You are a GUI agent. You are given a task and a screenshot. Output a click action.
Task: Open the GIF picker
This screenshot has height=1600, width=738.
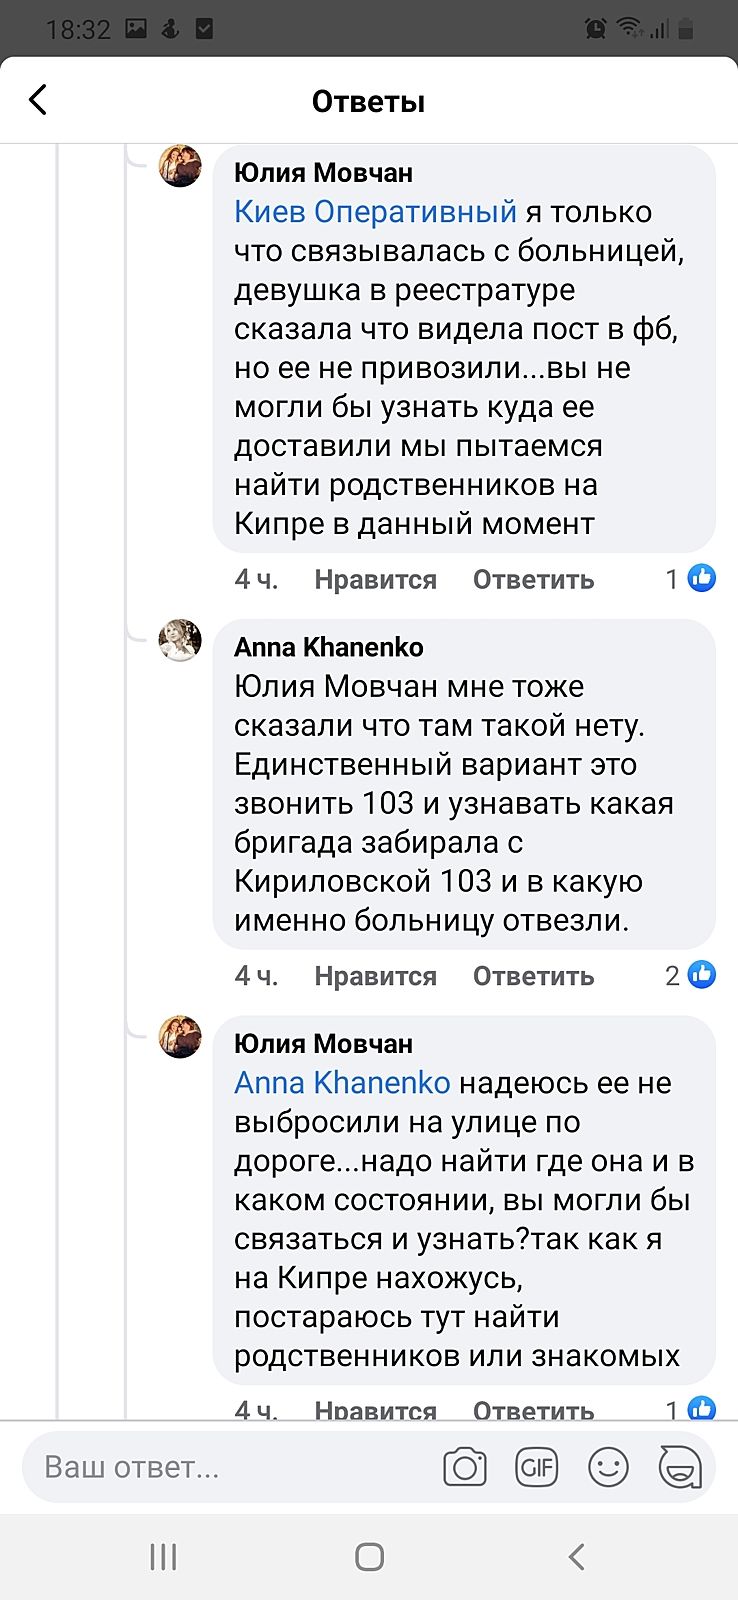[x=536, y=1467]
